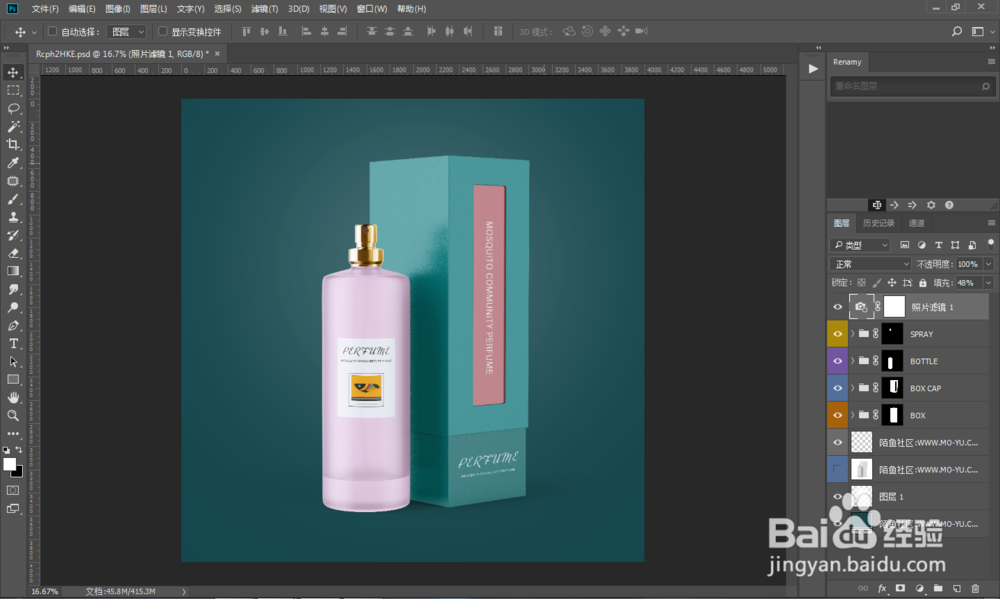Select the Brush tool
1000x599 pixels.
click(x=13, y=199)
